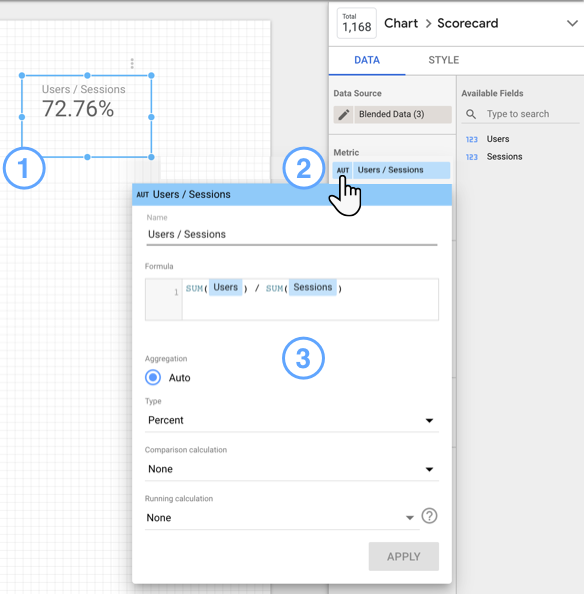Open the three-dot menu above the scorecard
584x594 pixels.
pos(132,63)
